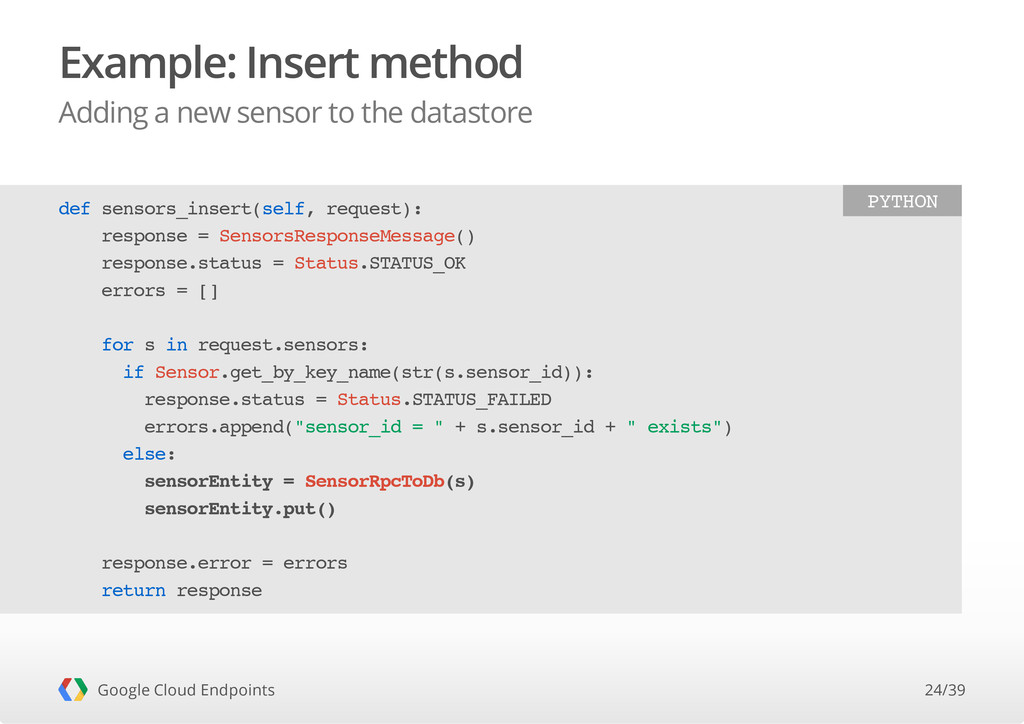
Task: Click the Google Cloud Endpoints logo icon
Action: point(73,689)
